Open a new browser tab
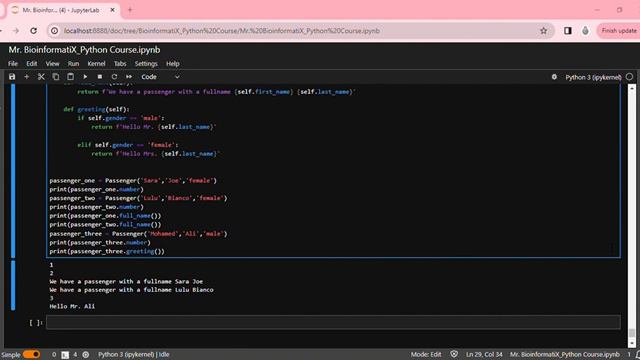This screenshot has width=640, height=360. click(130, 10)
